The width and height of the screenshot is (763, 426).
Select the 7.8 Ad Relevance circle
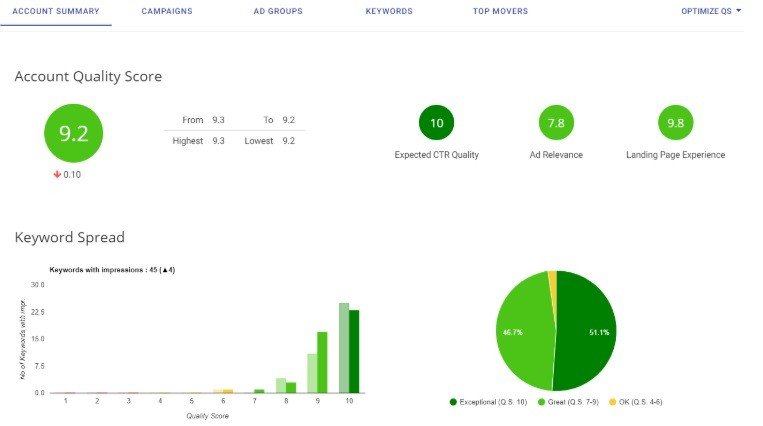[556, 123]
